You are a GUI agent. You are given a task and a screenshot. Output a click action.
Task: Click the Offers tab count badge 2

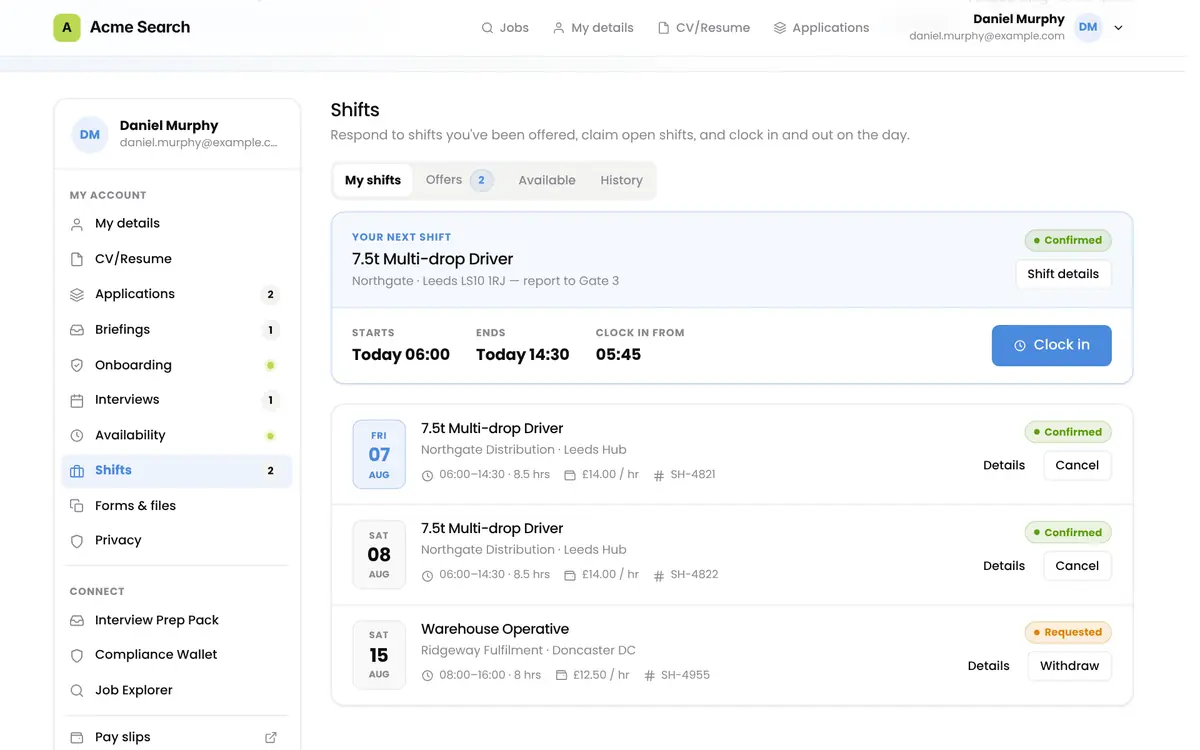point(481,180)
